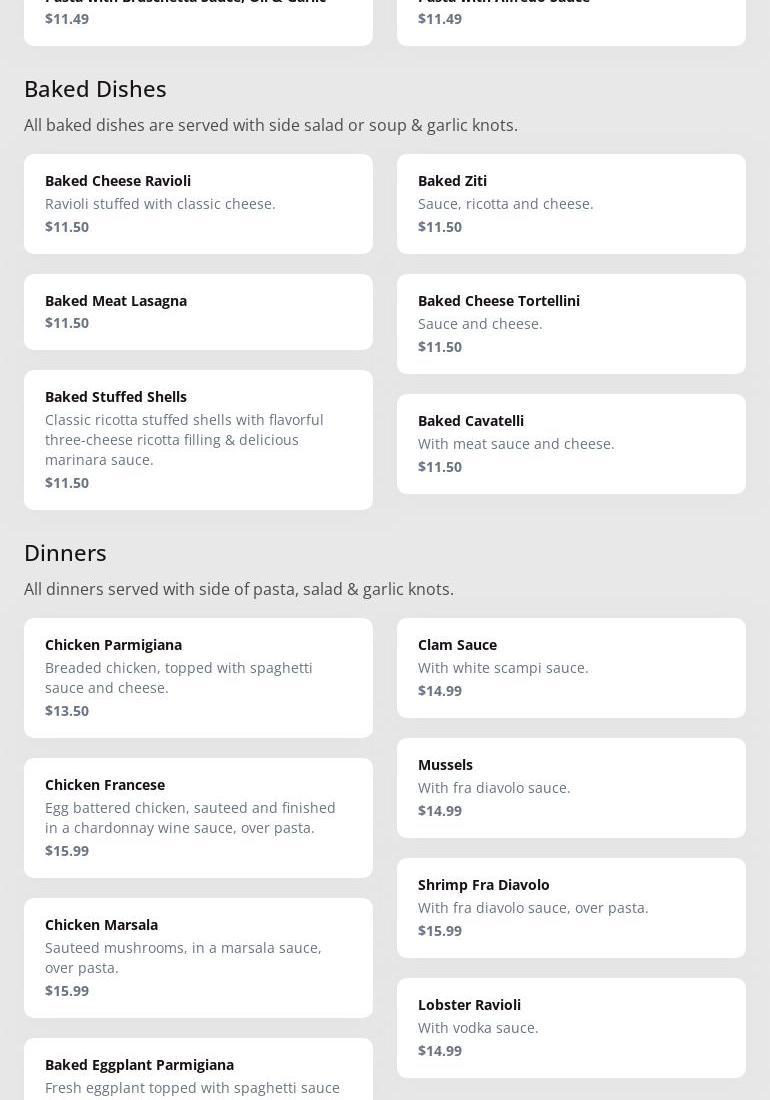This screenshot has height=1100, width=770.
Task: Select the Chicken Marsala dinner
Action: tap(198, 957)
